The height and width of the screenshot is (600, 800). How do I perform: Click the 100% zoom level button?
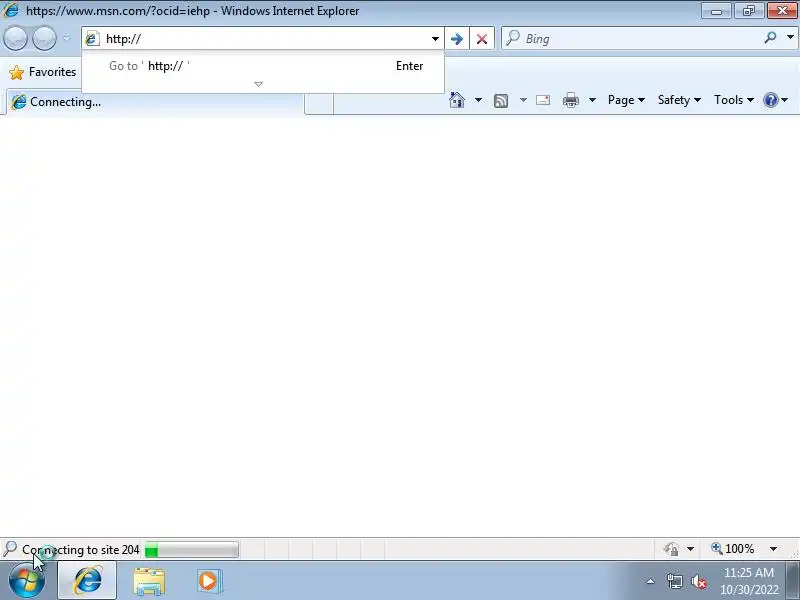point(733,549)
